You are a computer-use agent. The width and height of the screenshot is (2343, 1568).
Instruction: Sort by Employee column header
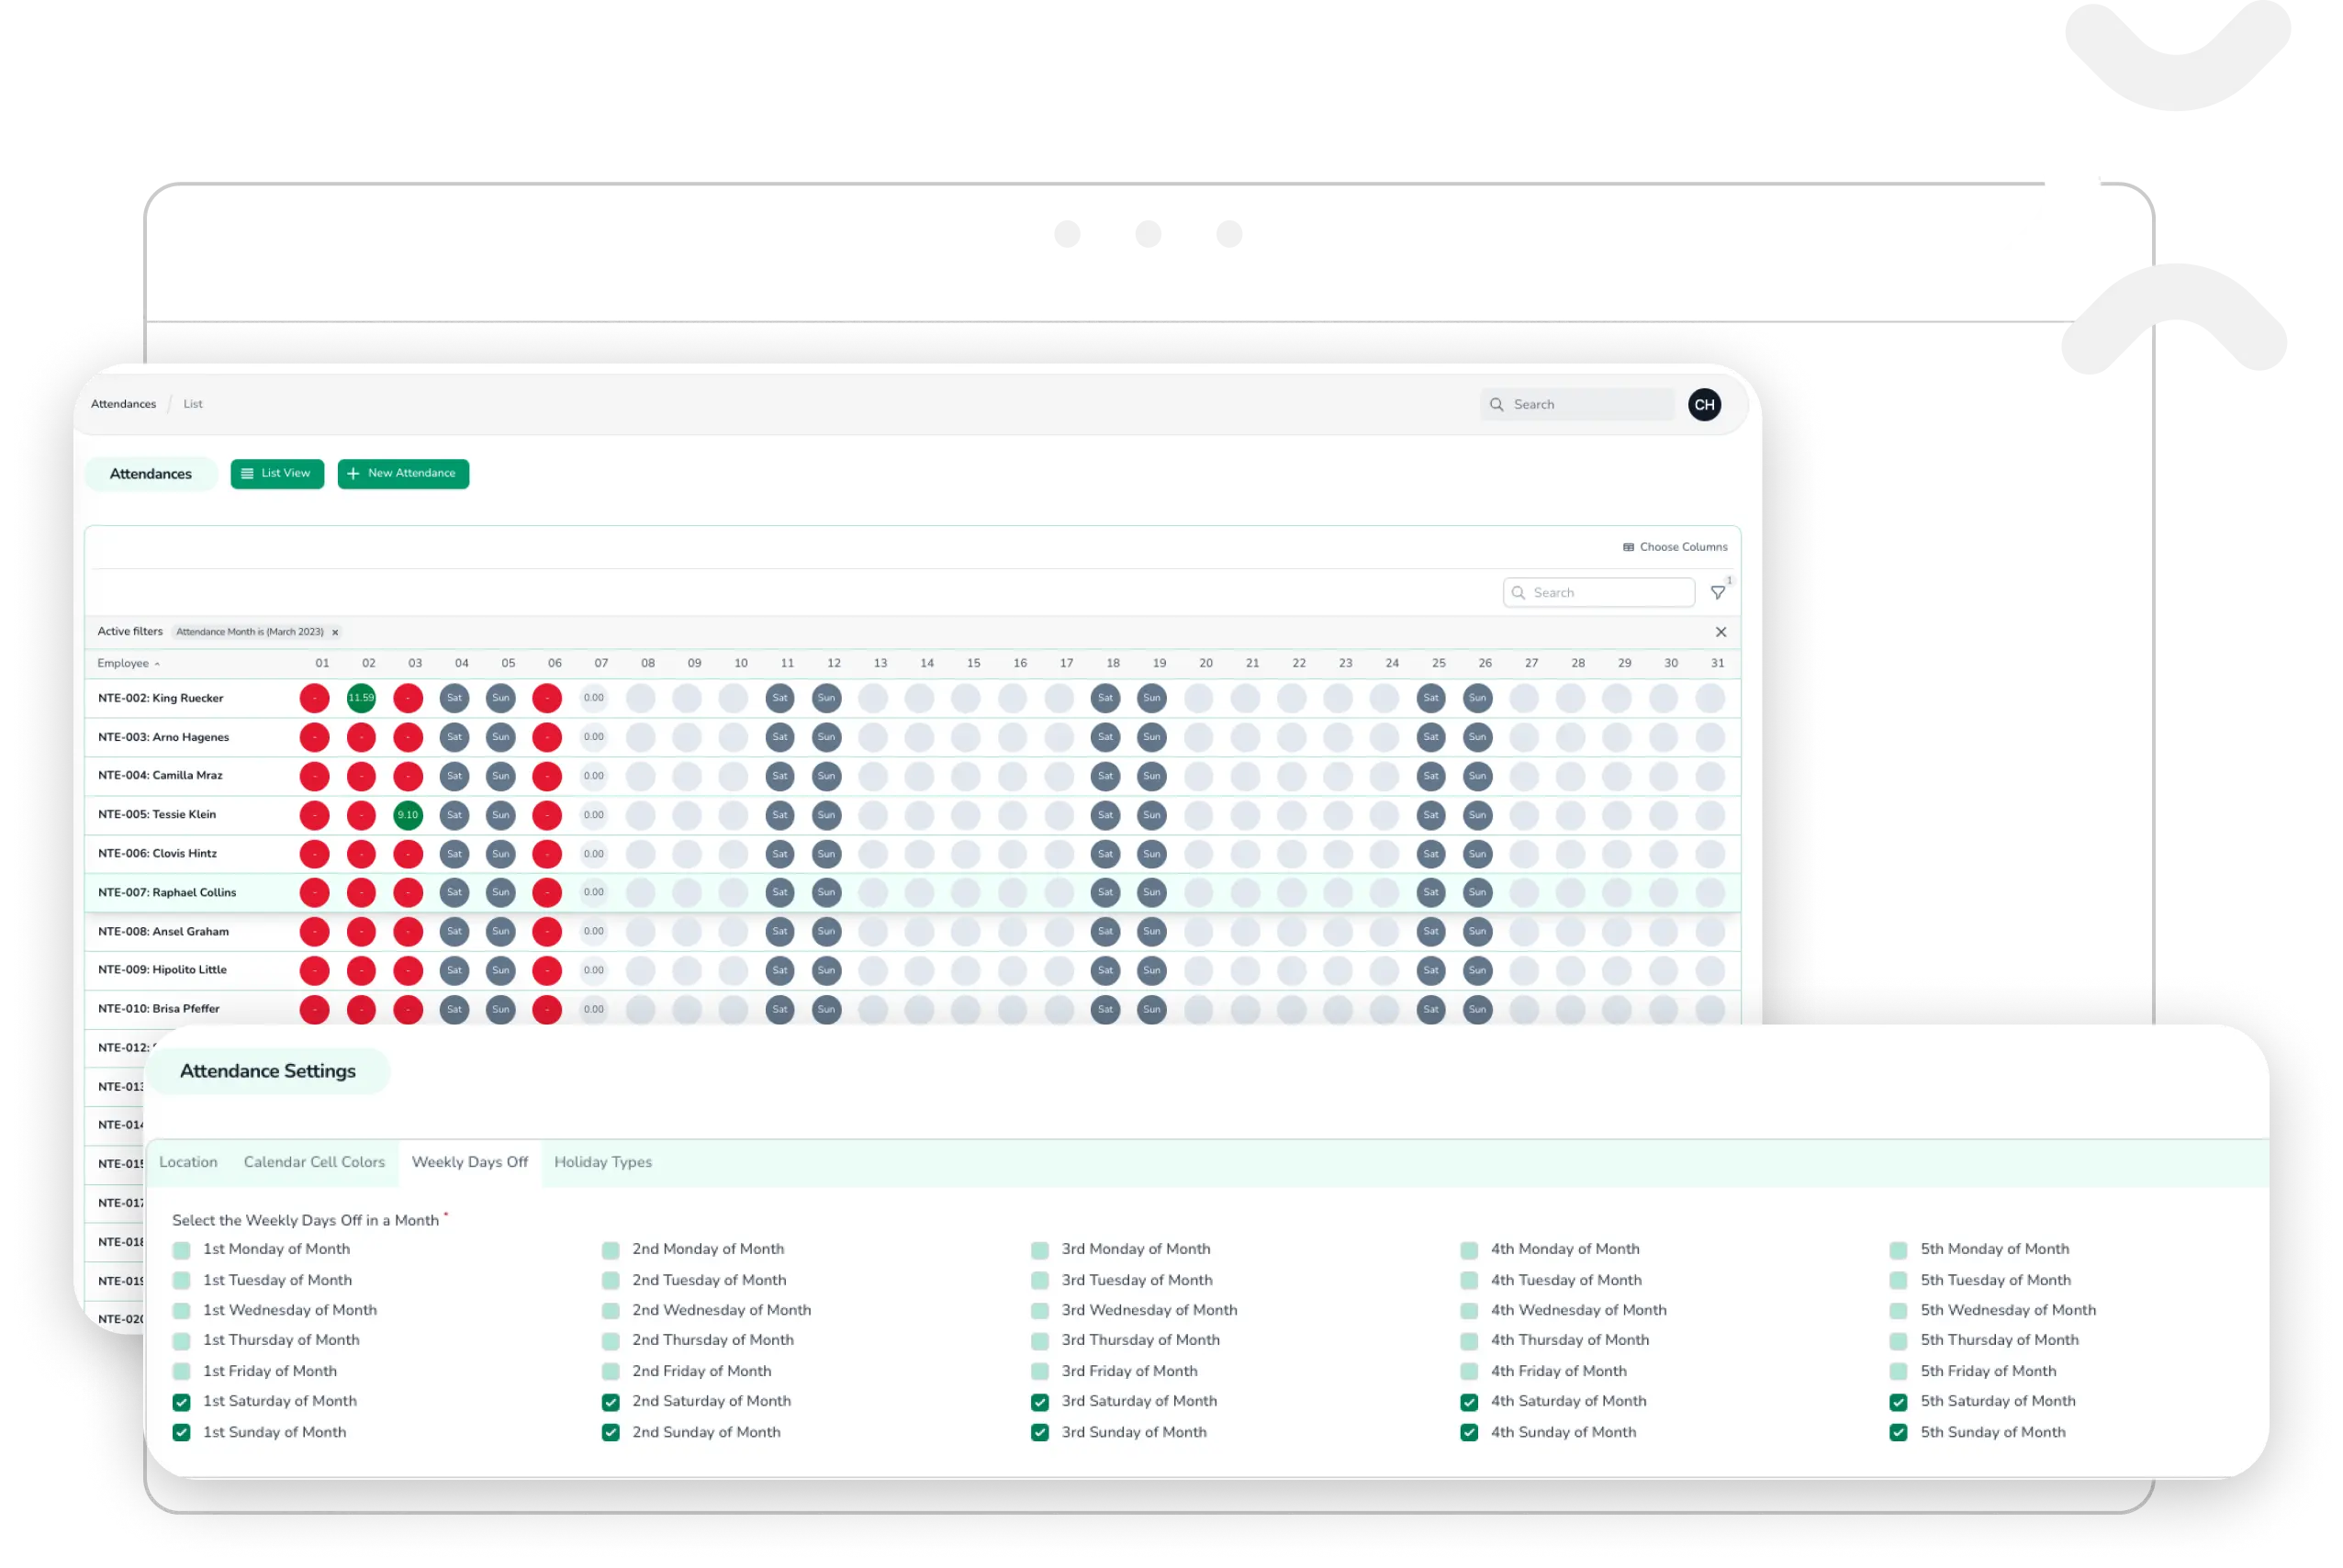(123, 663)
